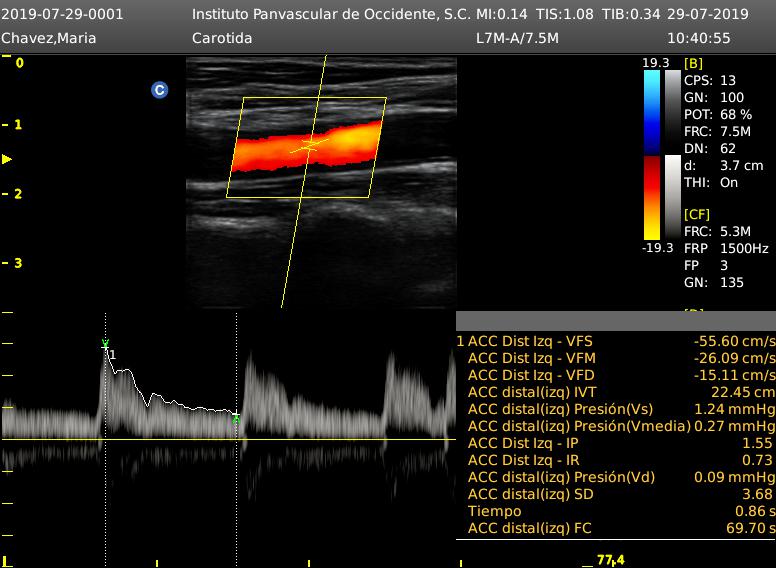Click the -55.60 cm/s velocity value

tap(734, 341)
